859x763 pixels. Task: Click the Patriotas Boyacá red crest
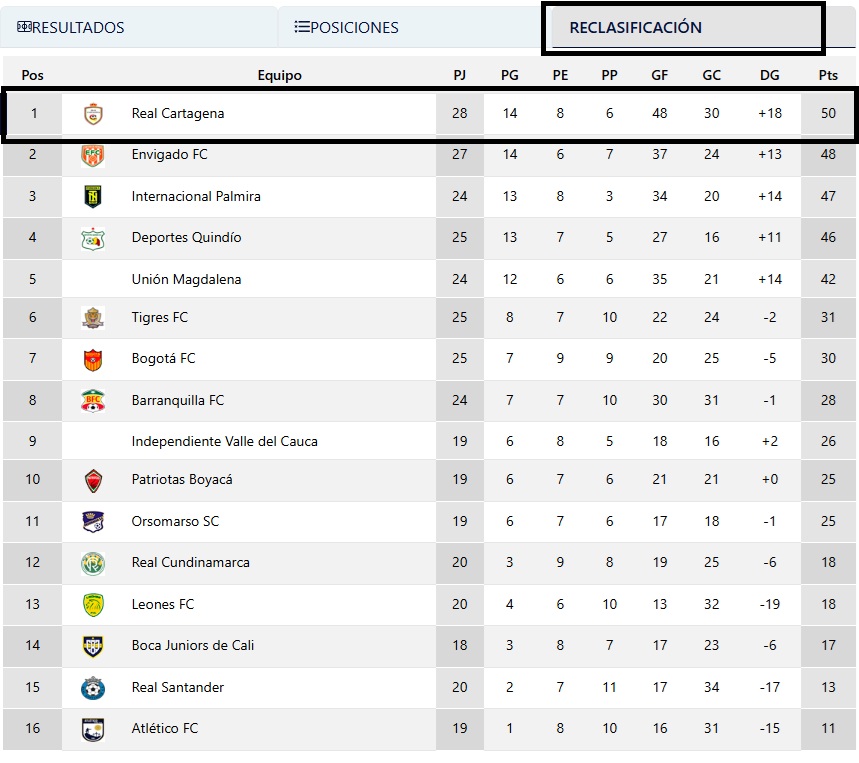point(93,480)
